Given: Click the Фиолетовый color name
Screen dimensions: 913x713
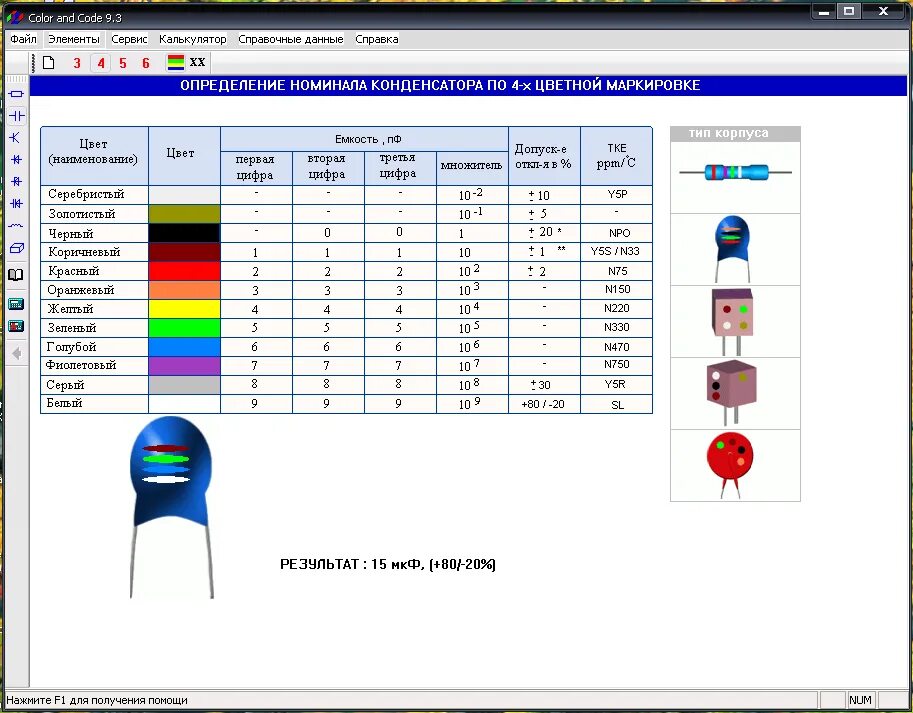Looking at the screenshot, I should click(81, 366).
